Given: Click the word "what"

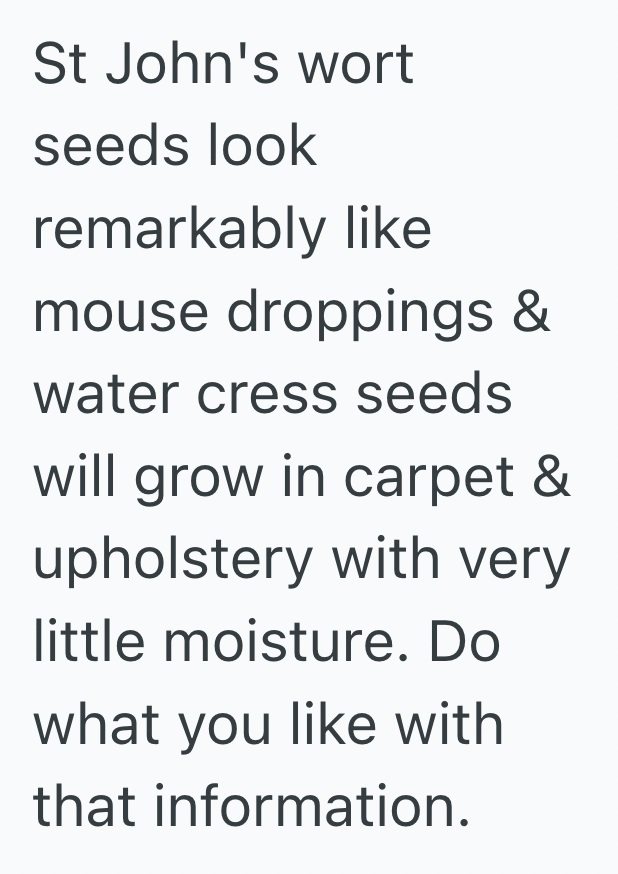Looking at the screenshot, I should point(98,724).
